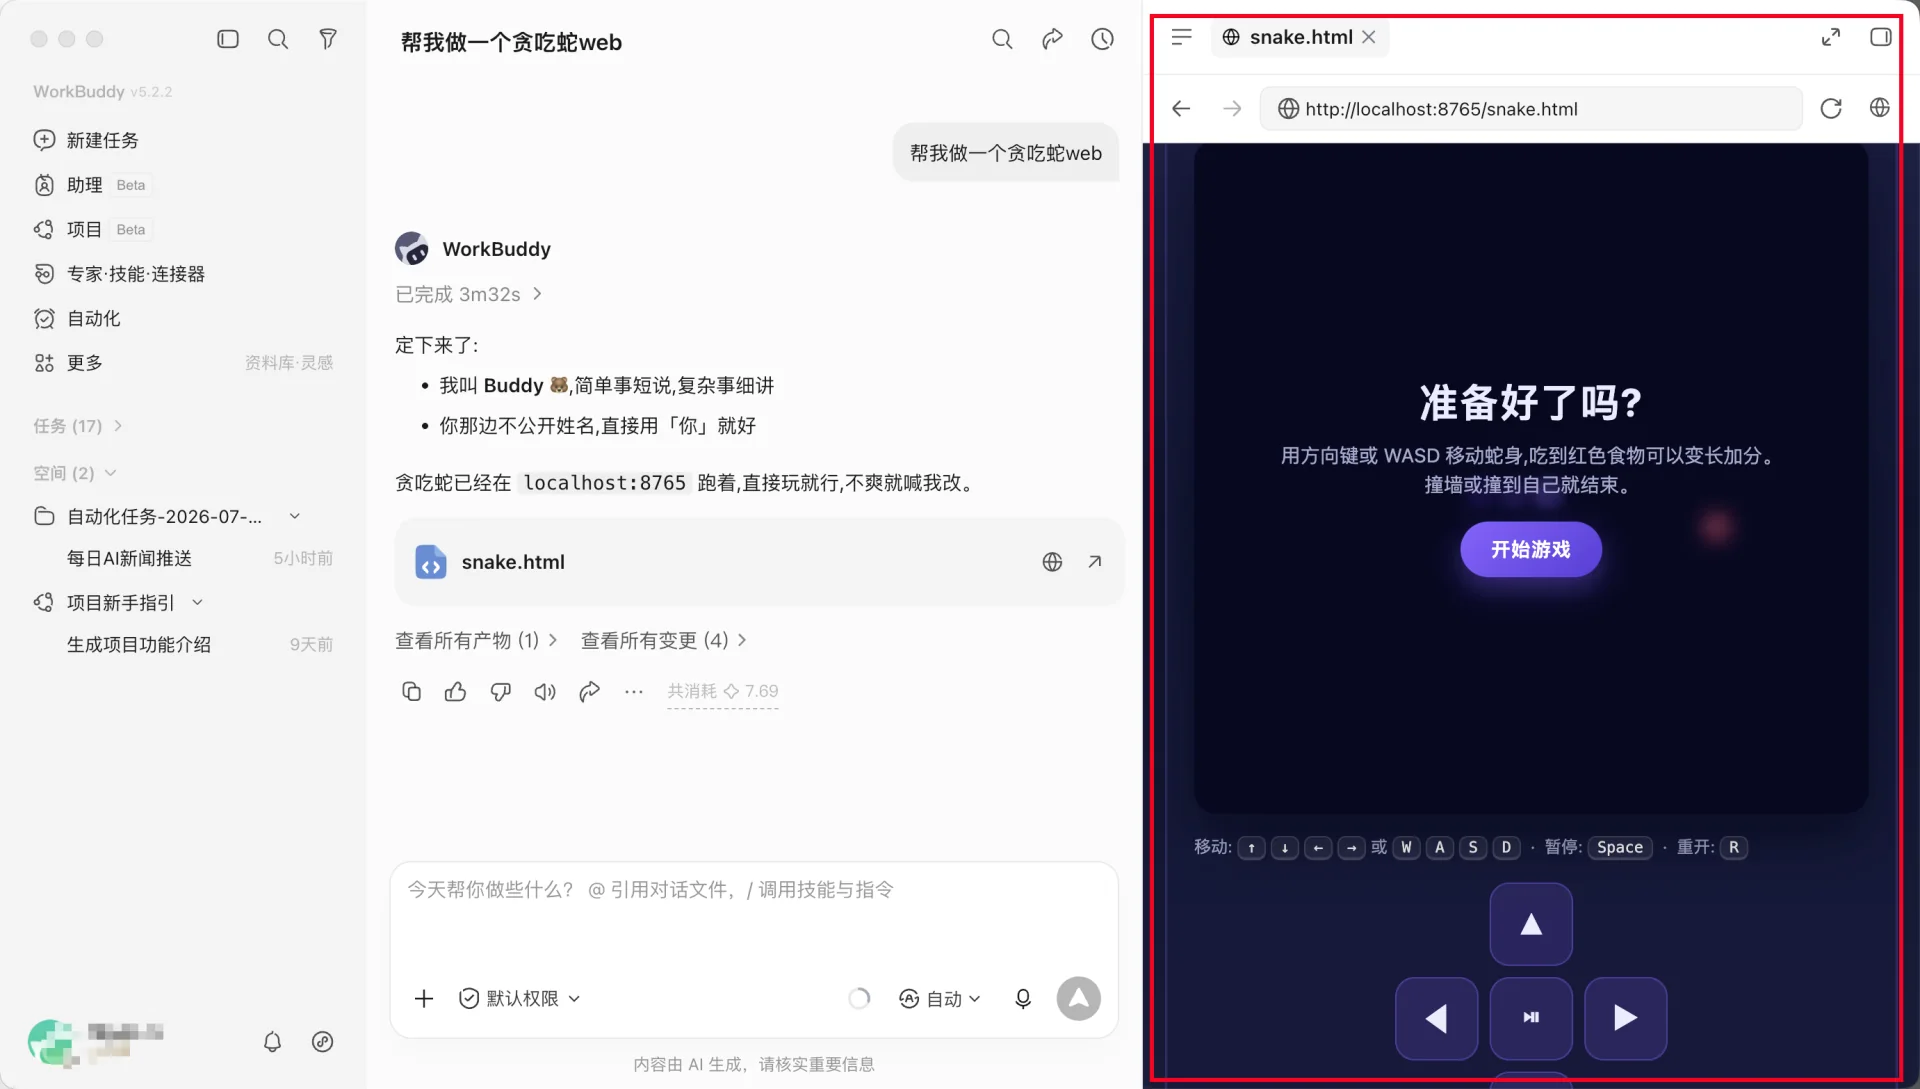The width and height of the screenshot is (1920, 1089).
Task: Open the 自动 mode dropdown
Action: tap(940, 998)
